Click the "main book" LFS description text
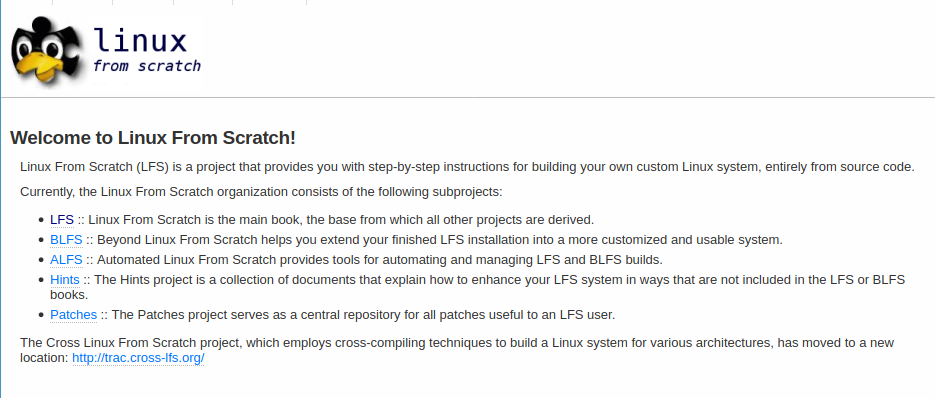Image resolution: width=935 pixels, height=398 pixels. (x=336, y=220)
